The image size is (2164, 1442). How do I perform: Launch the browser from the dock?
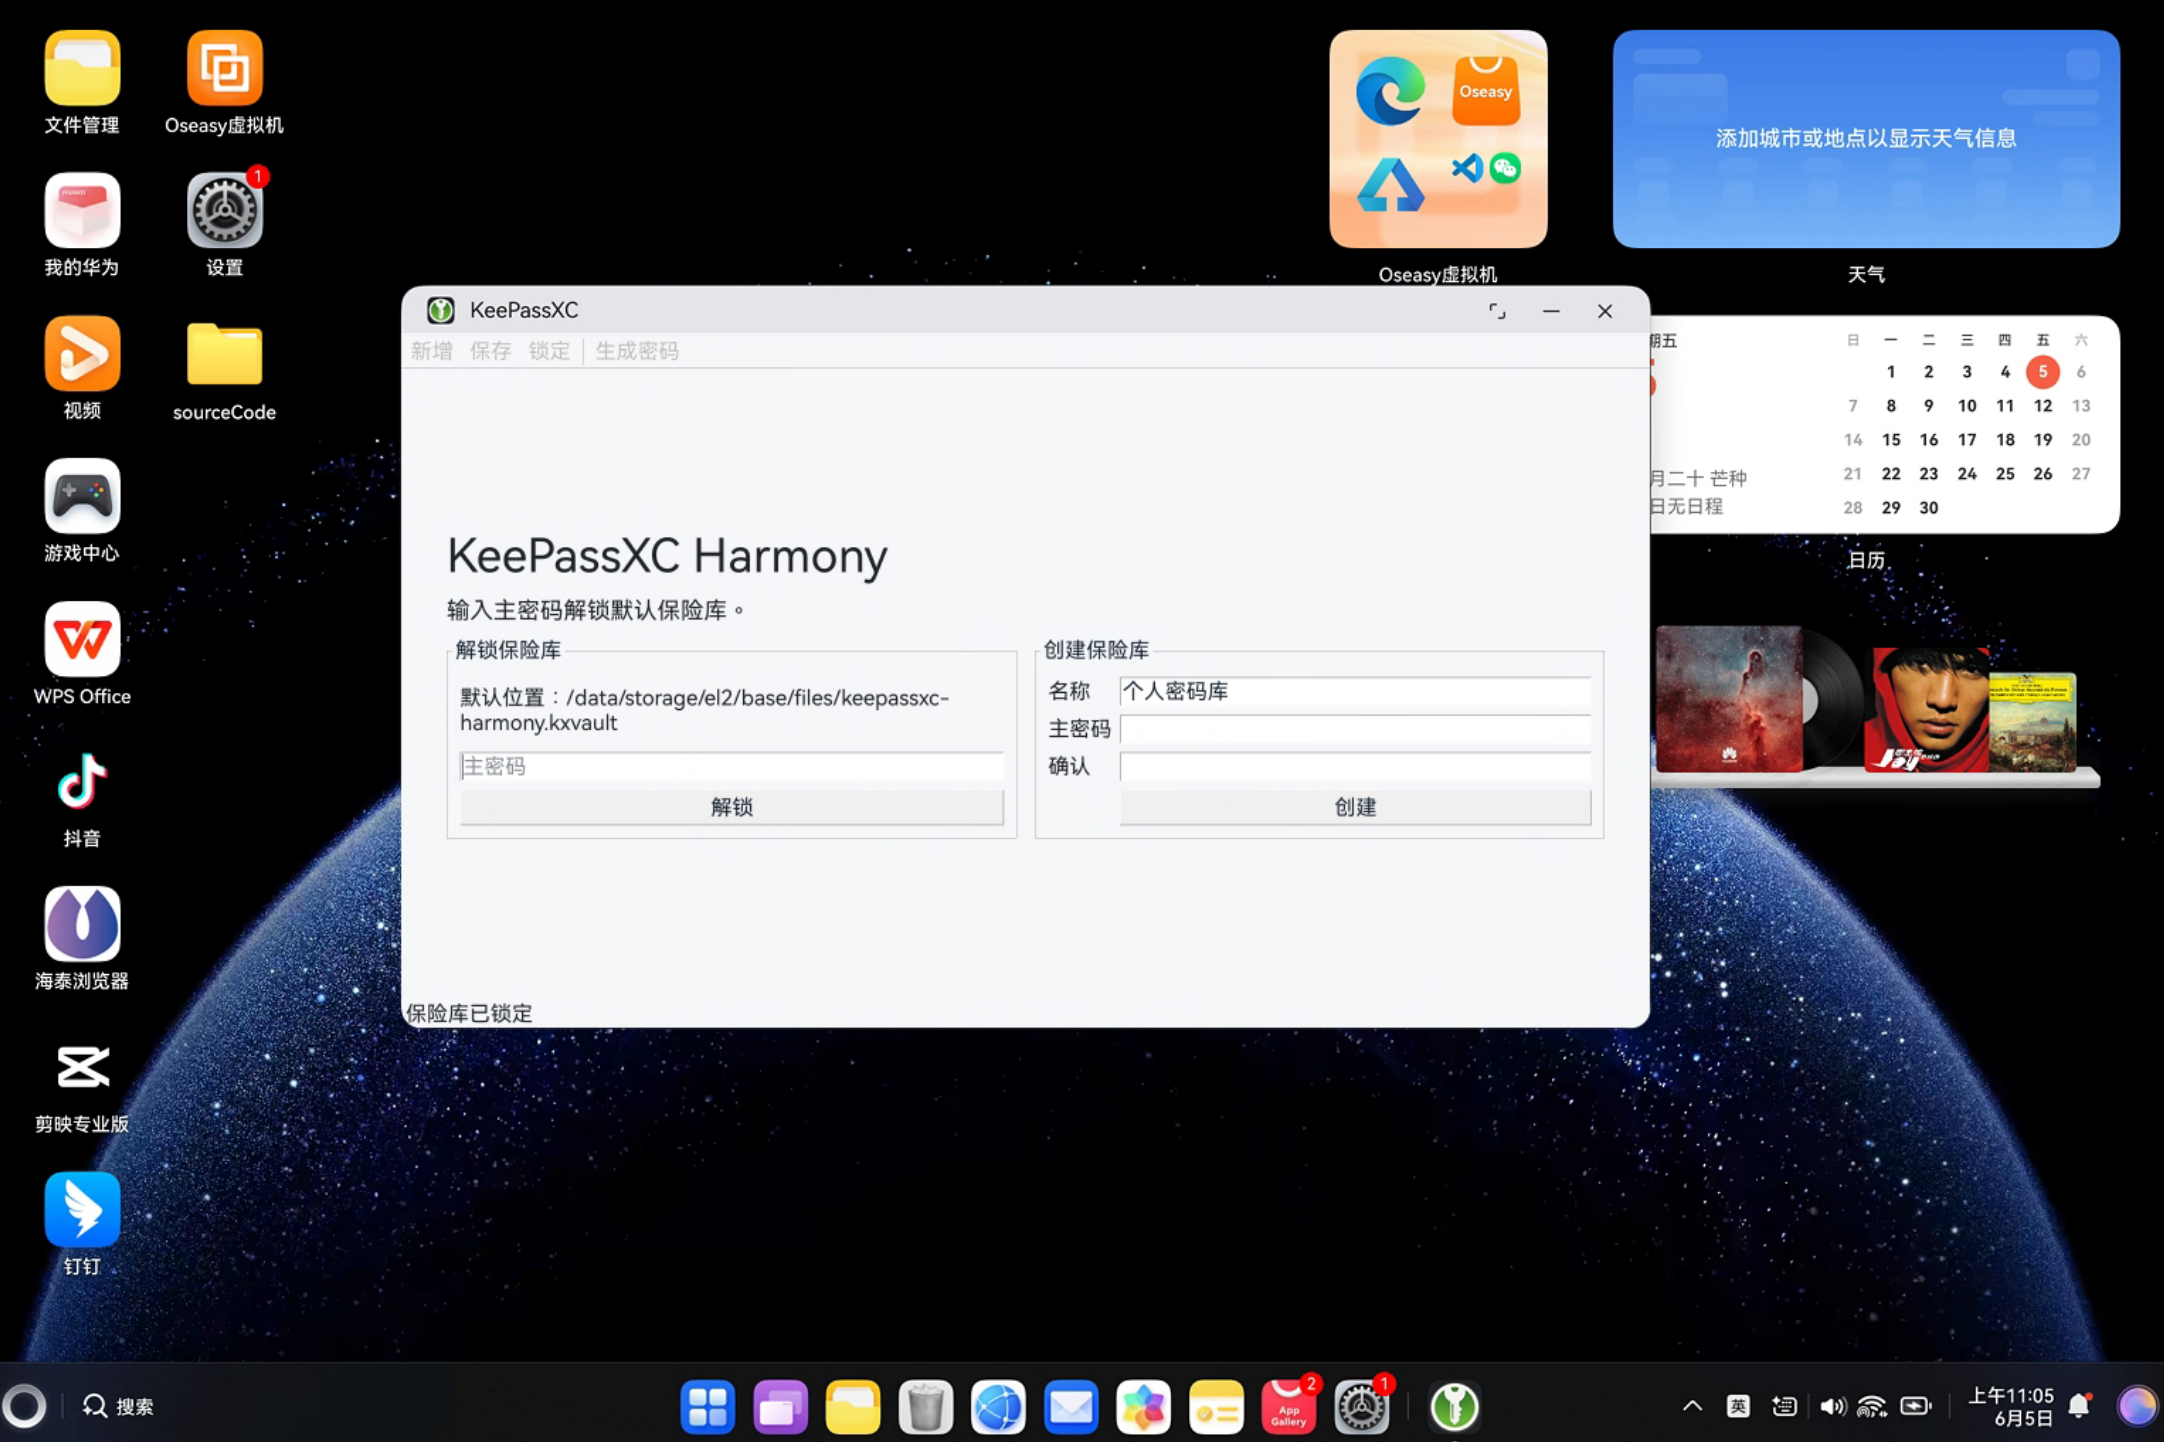click(998, 1407)
